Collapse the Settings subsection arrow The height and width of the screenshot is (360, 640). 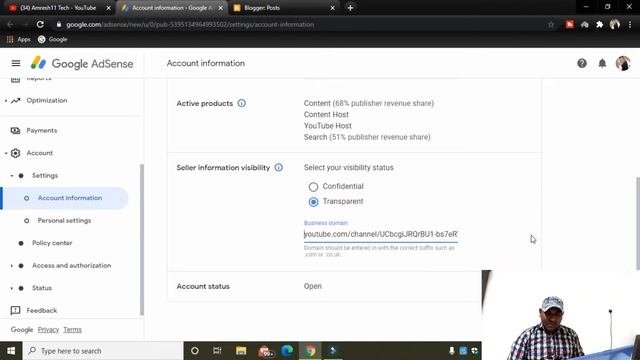[11, 176]
